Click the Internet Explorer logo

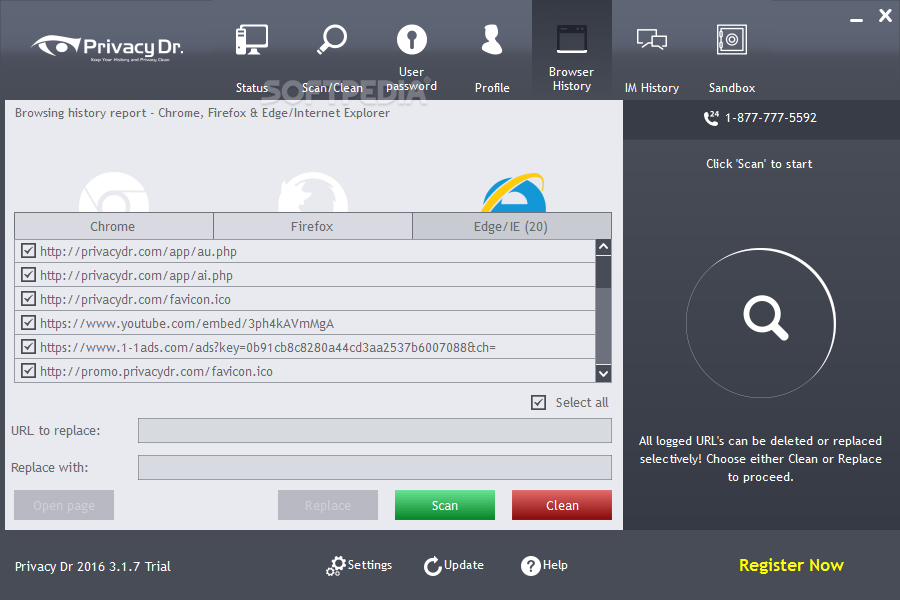click(x=513, y=193)
